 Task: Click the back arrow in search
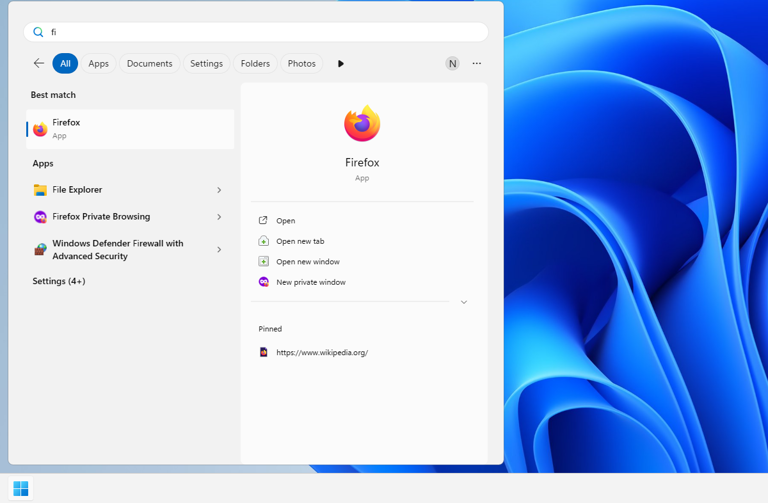pyautogui.click(x=39, y=63)
